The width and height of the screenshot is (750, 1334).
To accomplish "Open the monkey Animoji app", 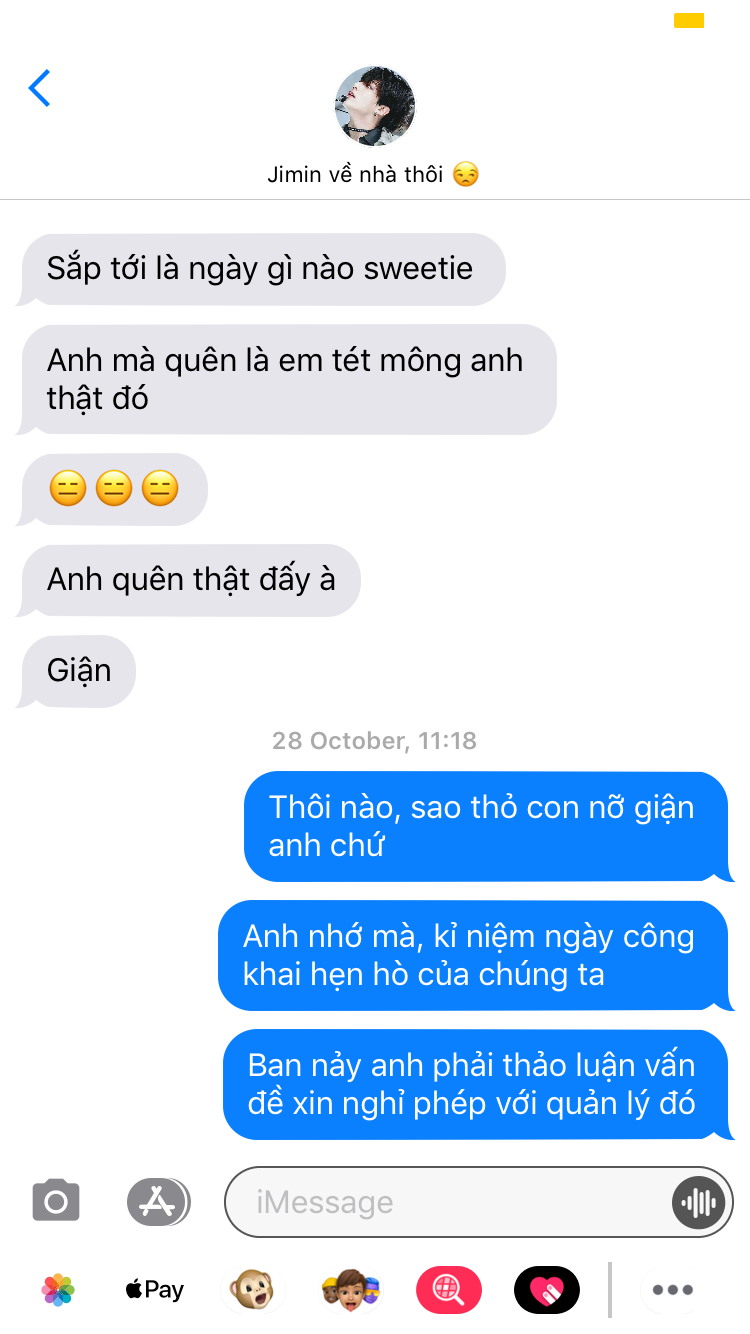I will tap(252, 1290).
